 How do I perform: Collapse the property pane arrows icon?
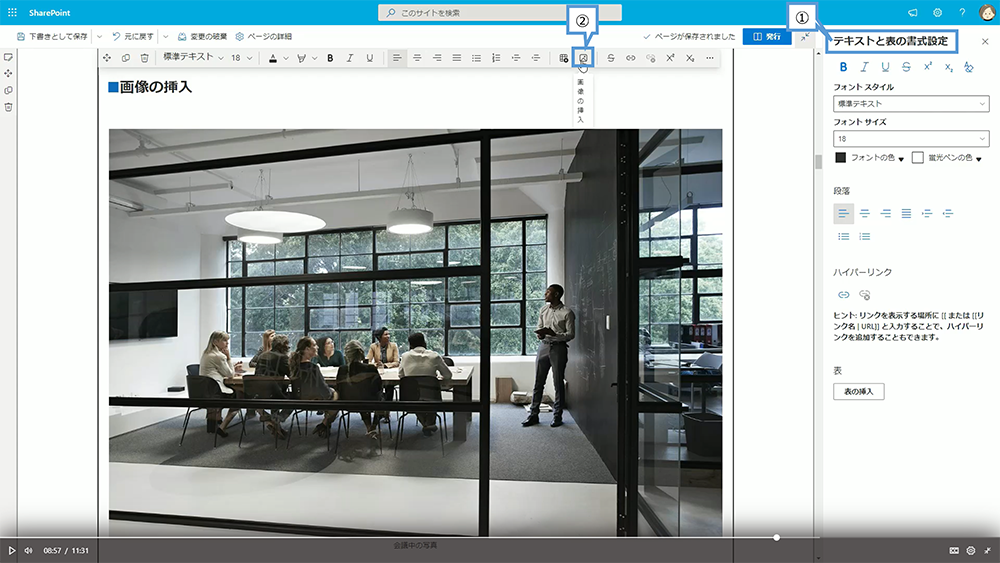[x=805, y=37]
